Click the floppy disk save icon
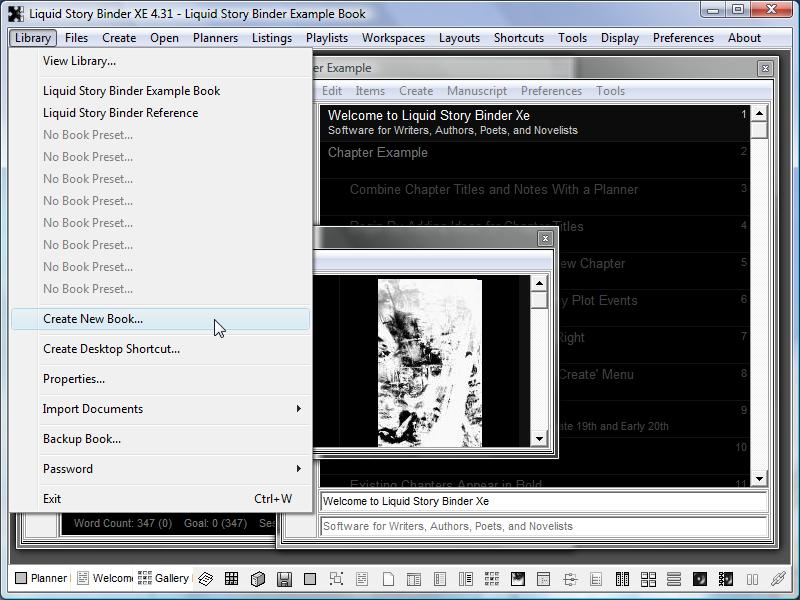The width and height of the screenshot is (800, 600). (x=284, y=579)
